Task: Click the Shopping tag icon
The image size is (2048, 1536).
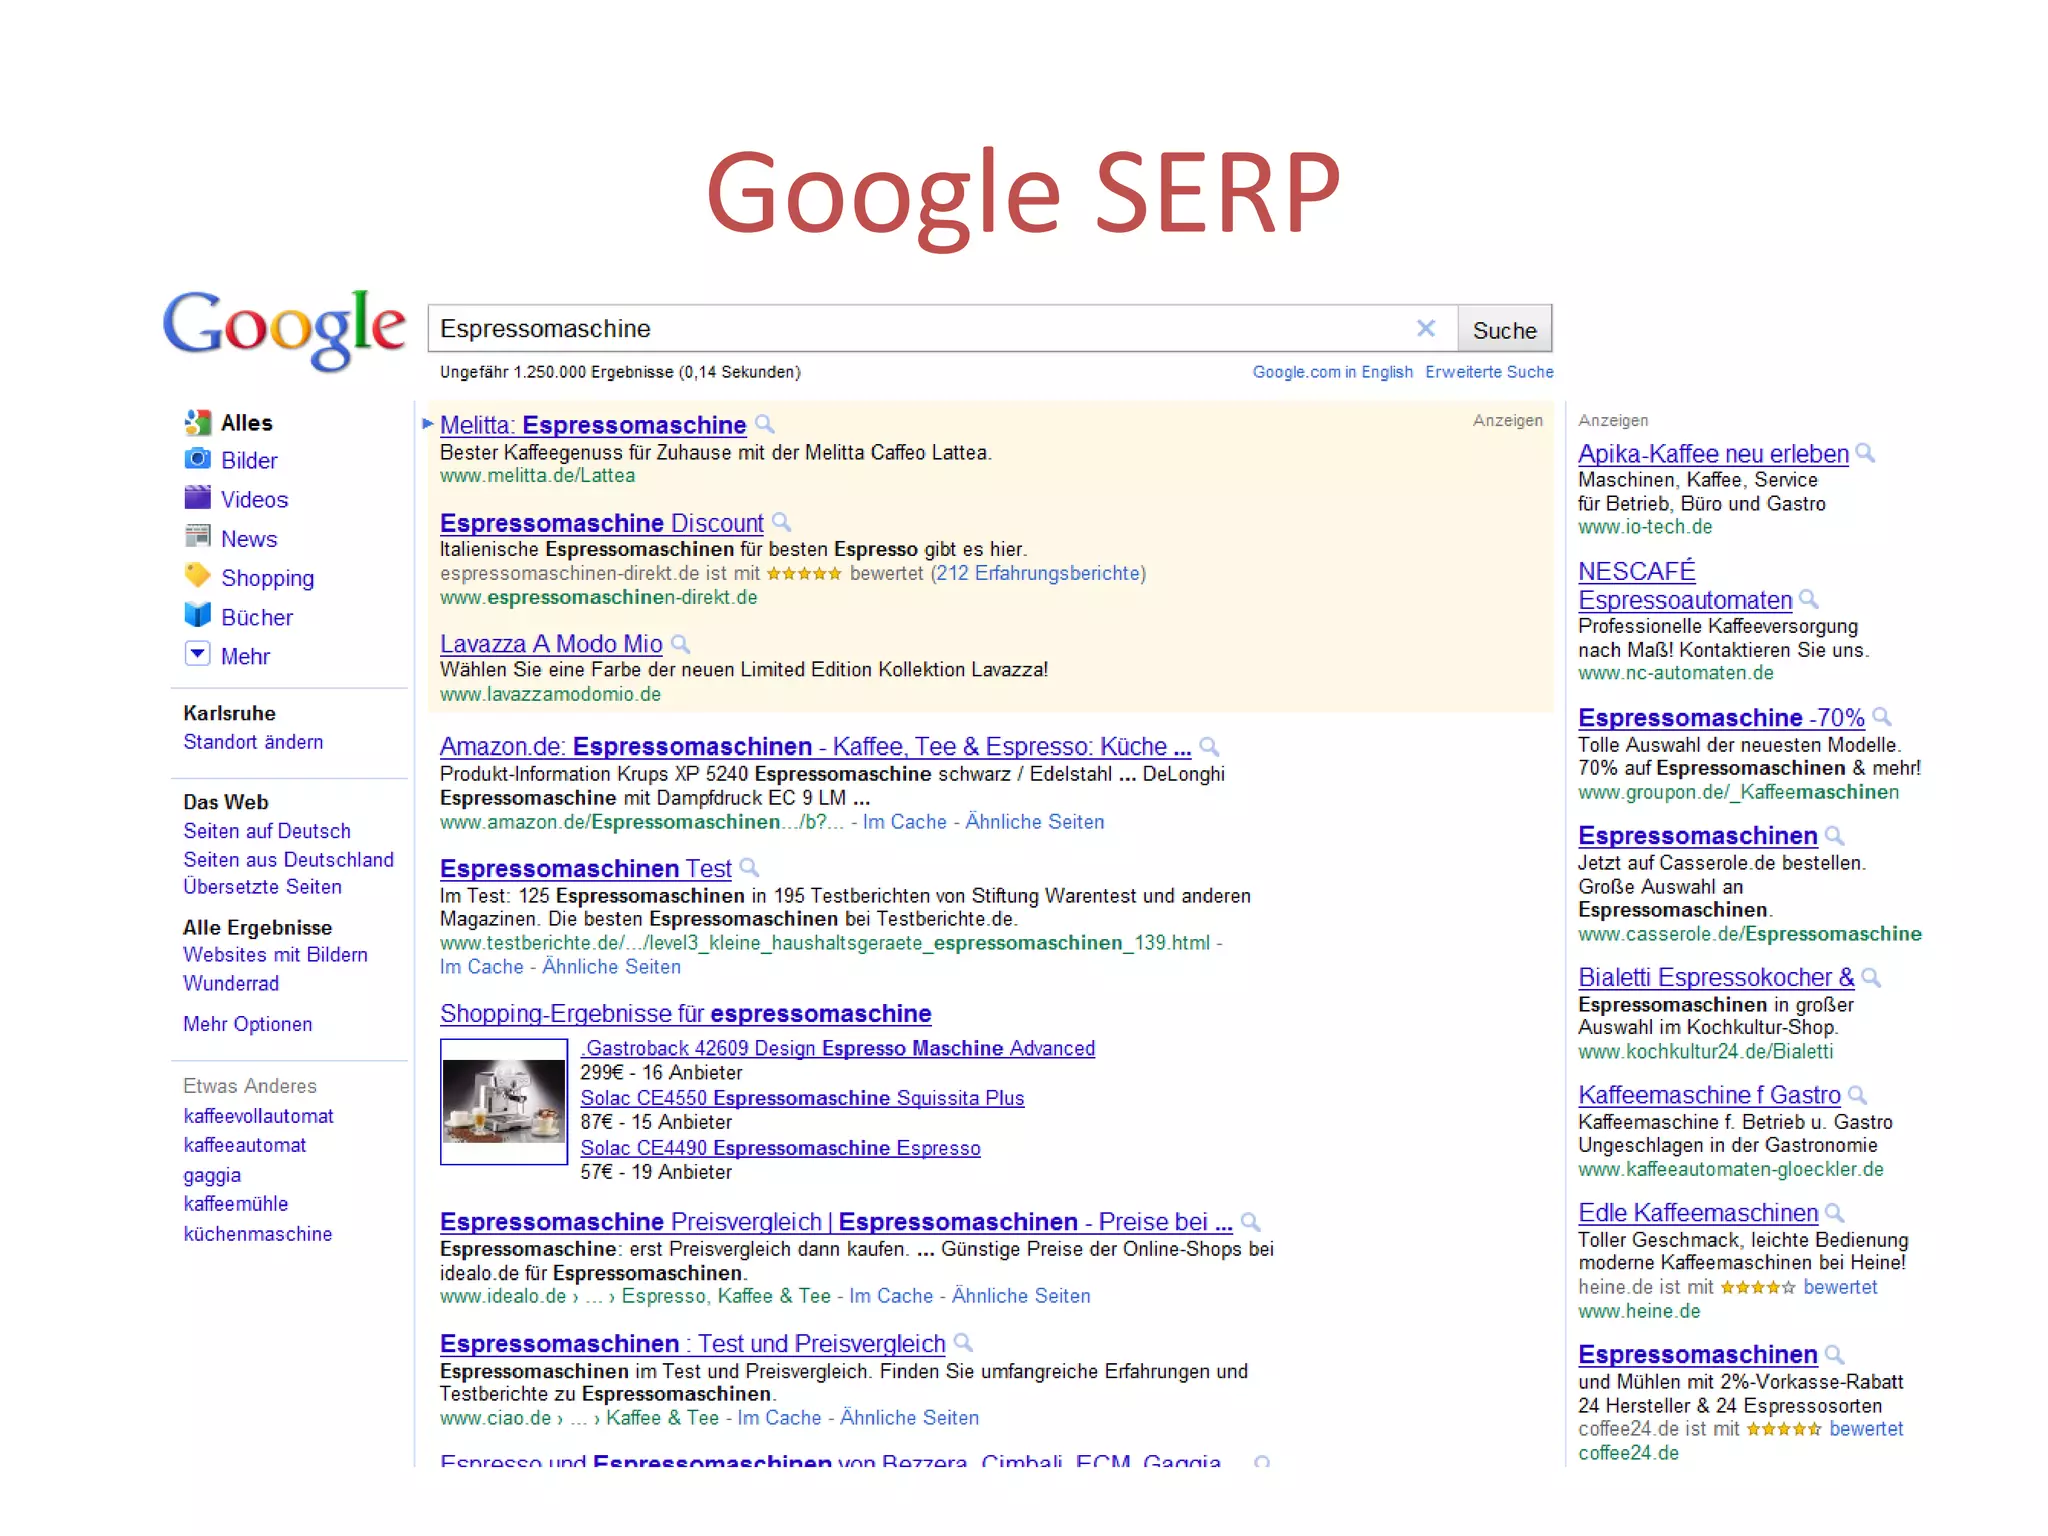Action: coord(197,575)
